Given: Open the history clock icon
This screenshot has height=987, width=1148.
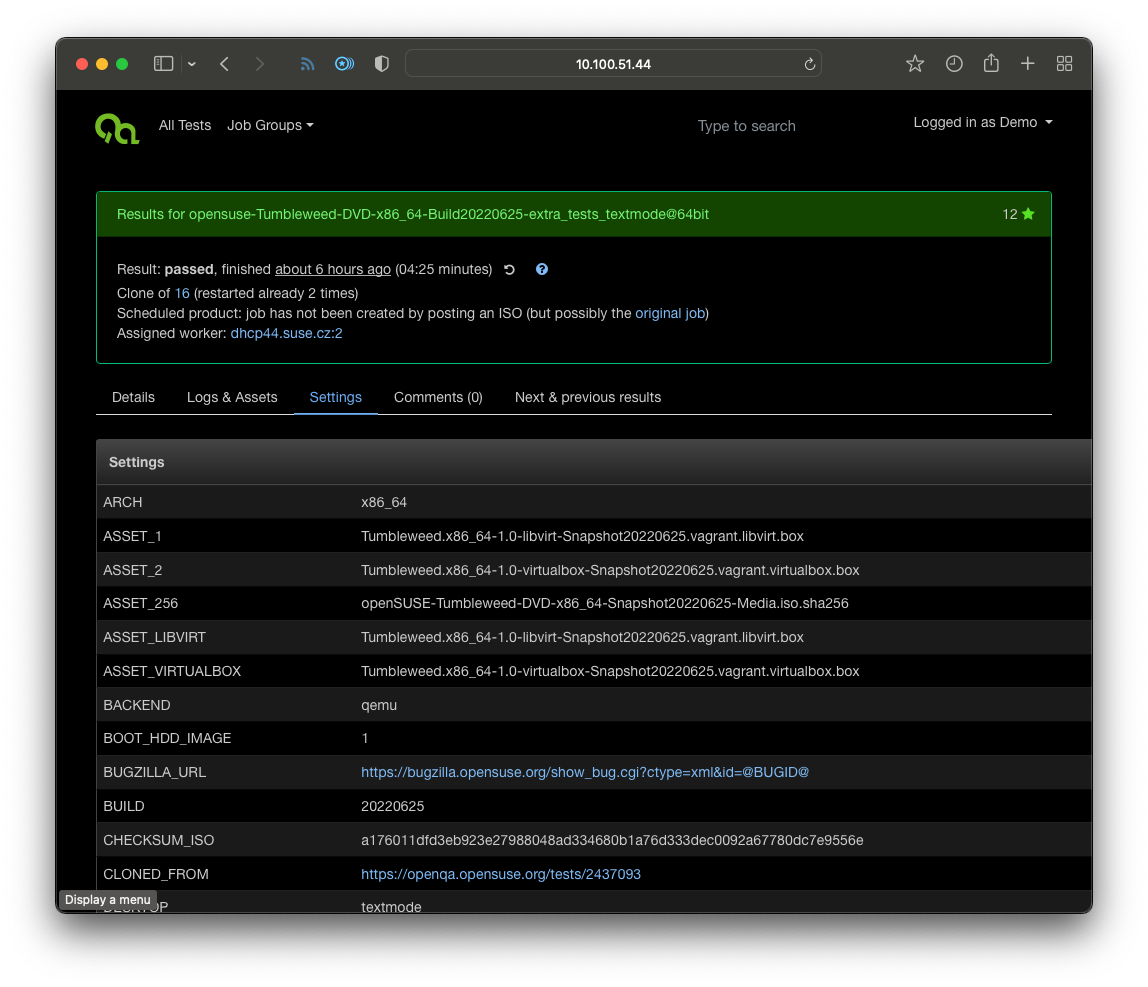Looking at the screenshot, I should [x=953, y=64].
